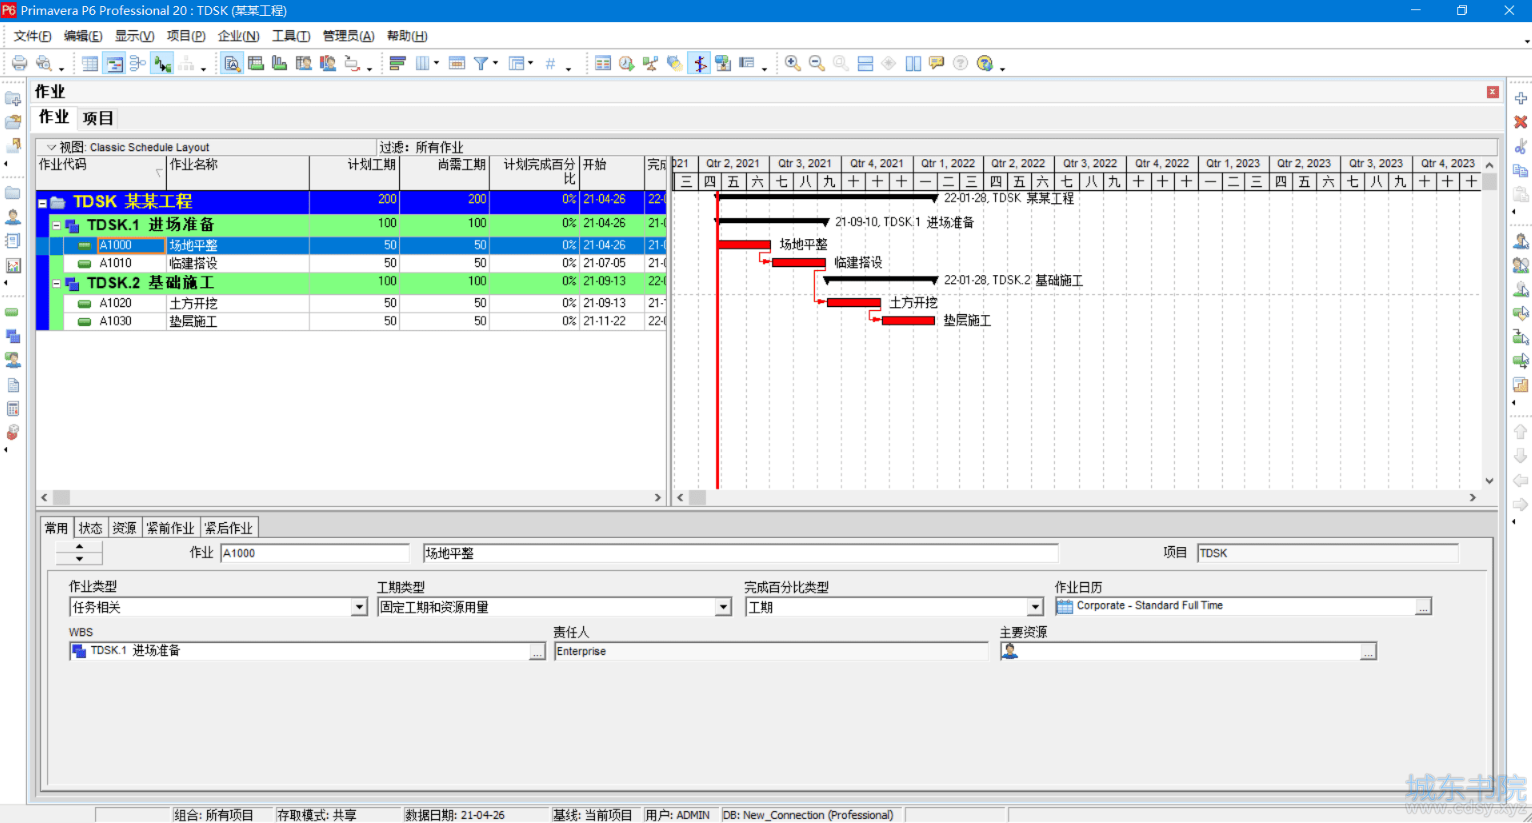The image size is (1532, 823).
Task: Sort by the 计划工期 column header
Action: tap(355, 172)
